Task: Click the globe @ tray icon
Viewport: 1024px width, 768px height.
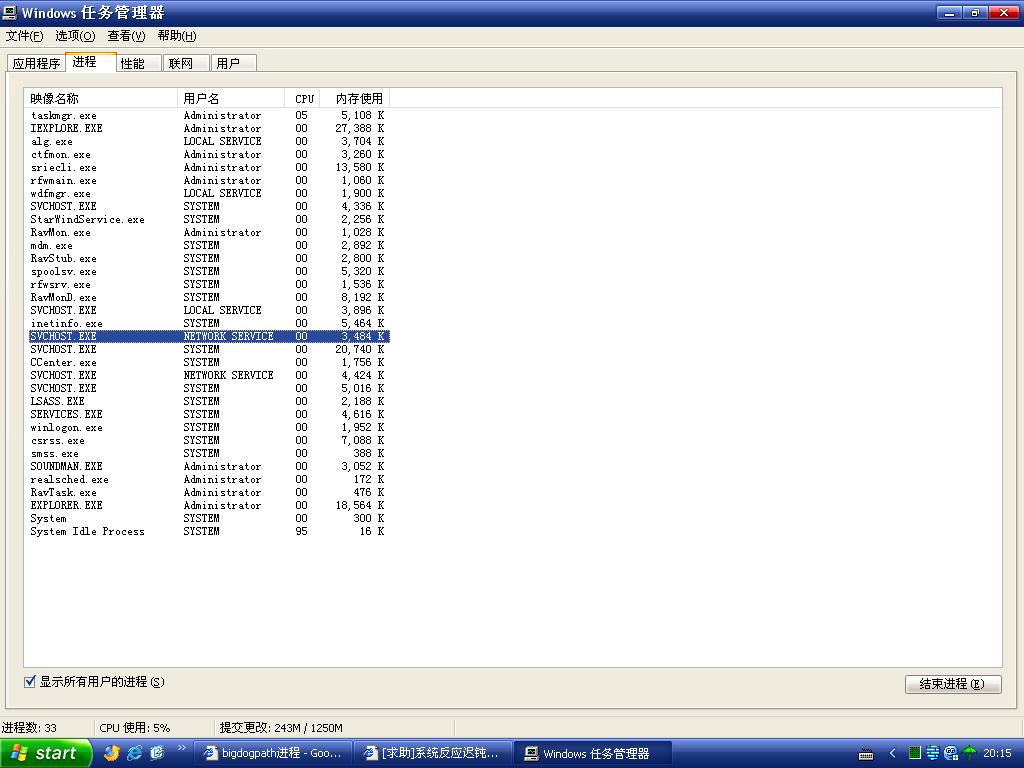Action: coord(951,753)
